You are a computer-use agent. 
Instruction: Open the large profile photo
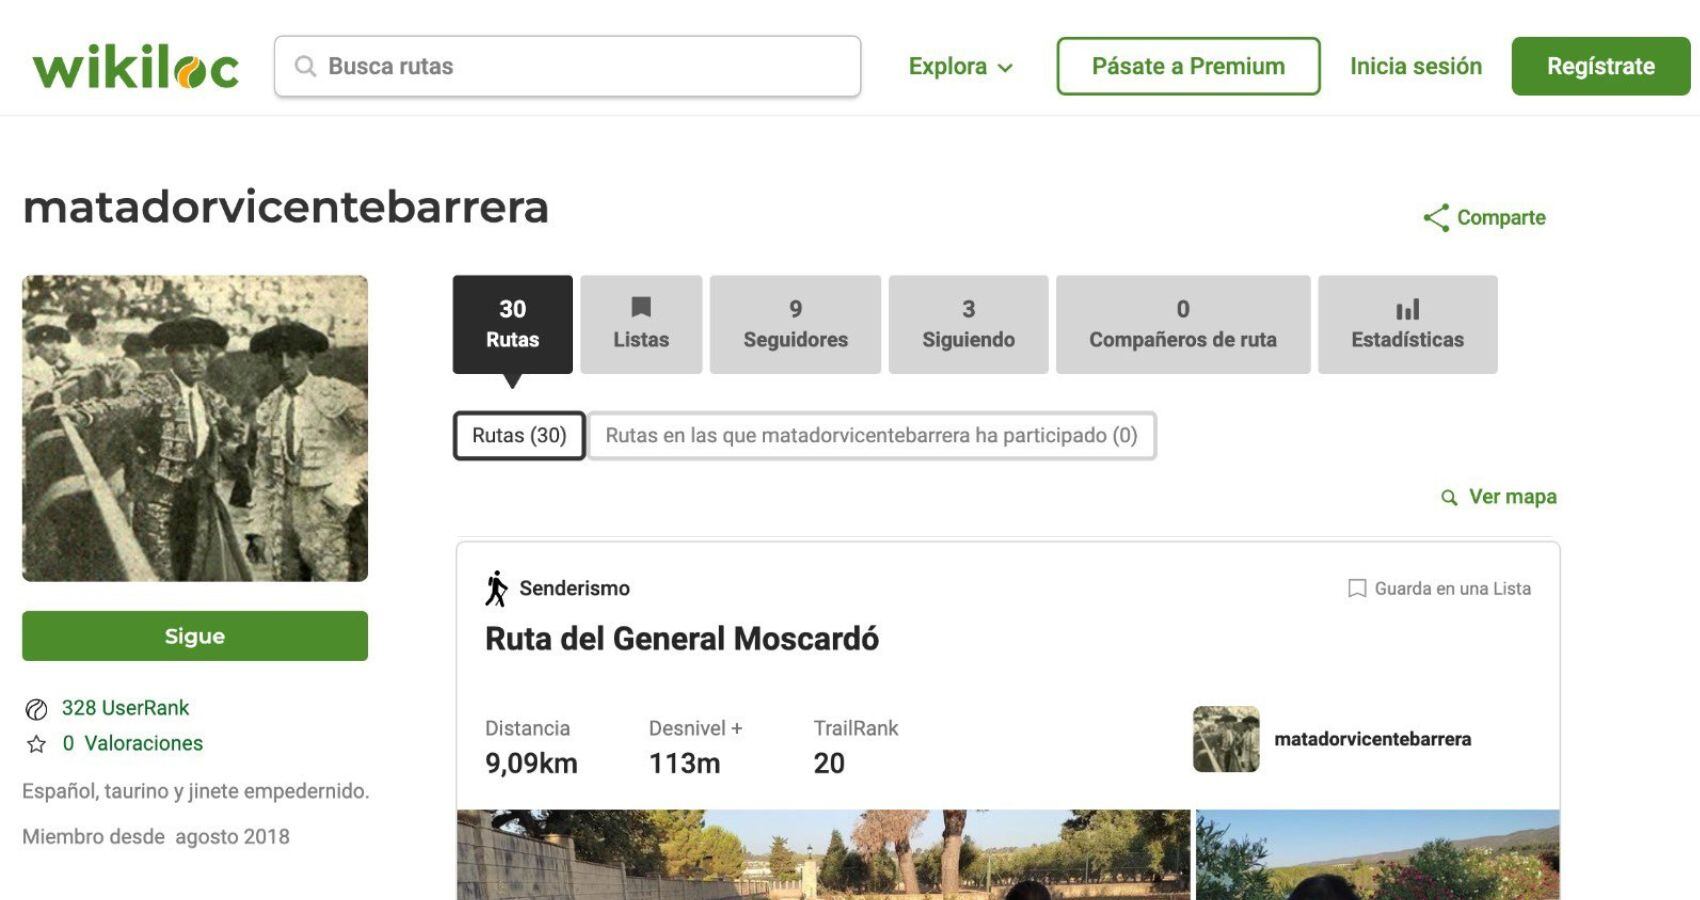[x=195, y=428]
